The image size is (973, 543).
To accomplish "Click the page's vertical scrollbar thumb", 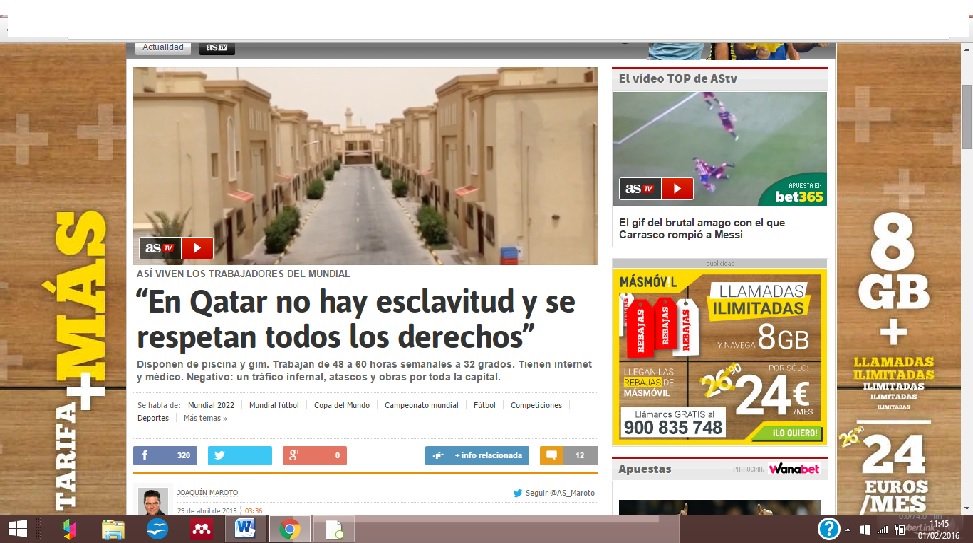I will [967, 117].
